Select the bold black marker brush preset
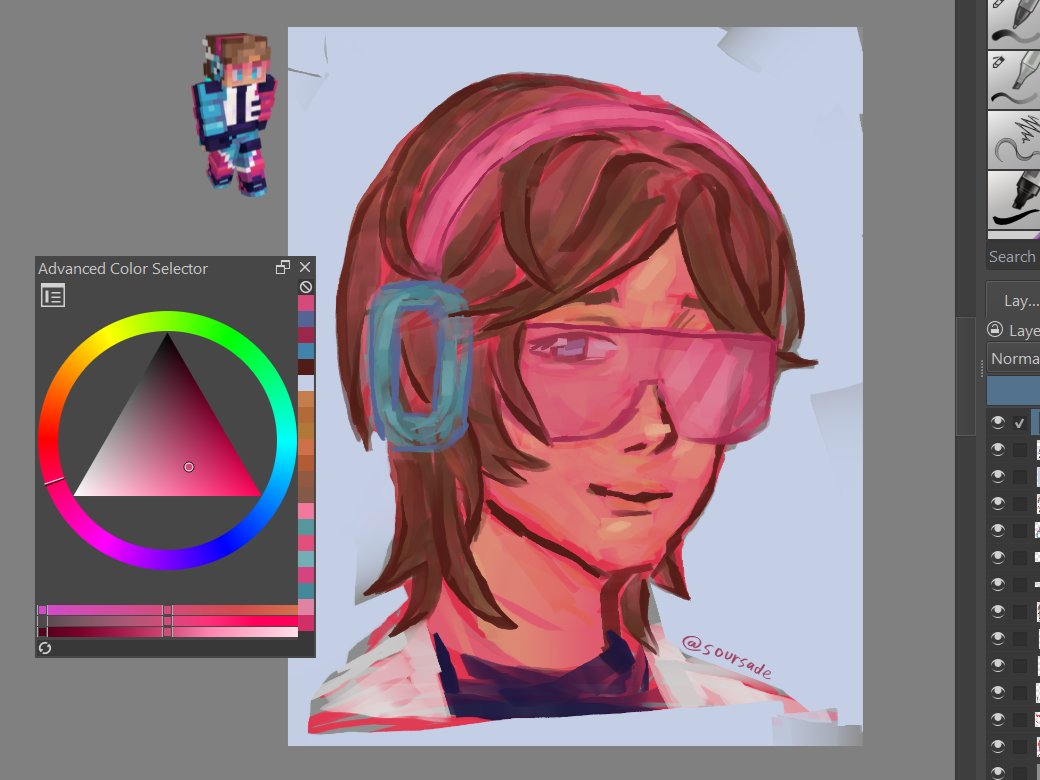Viewport: 1040px width, 780px height. tap(1014, 200)
